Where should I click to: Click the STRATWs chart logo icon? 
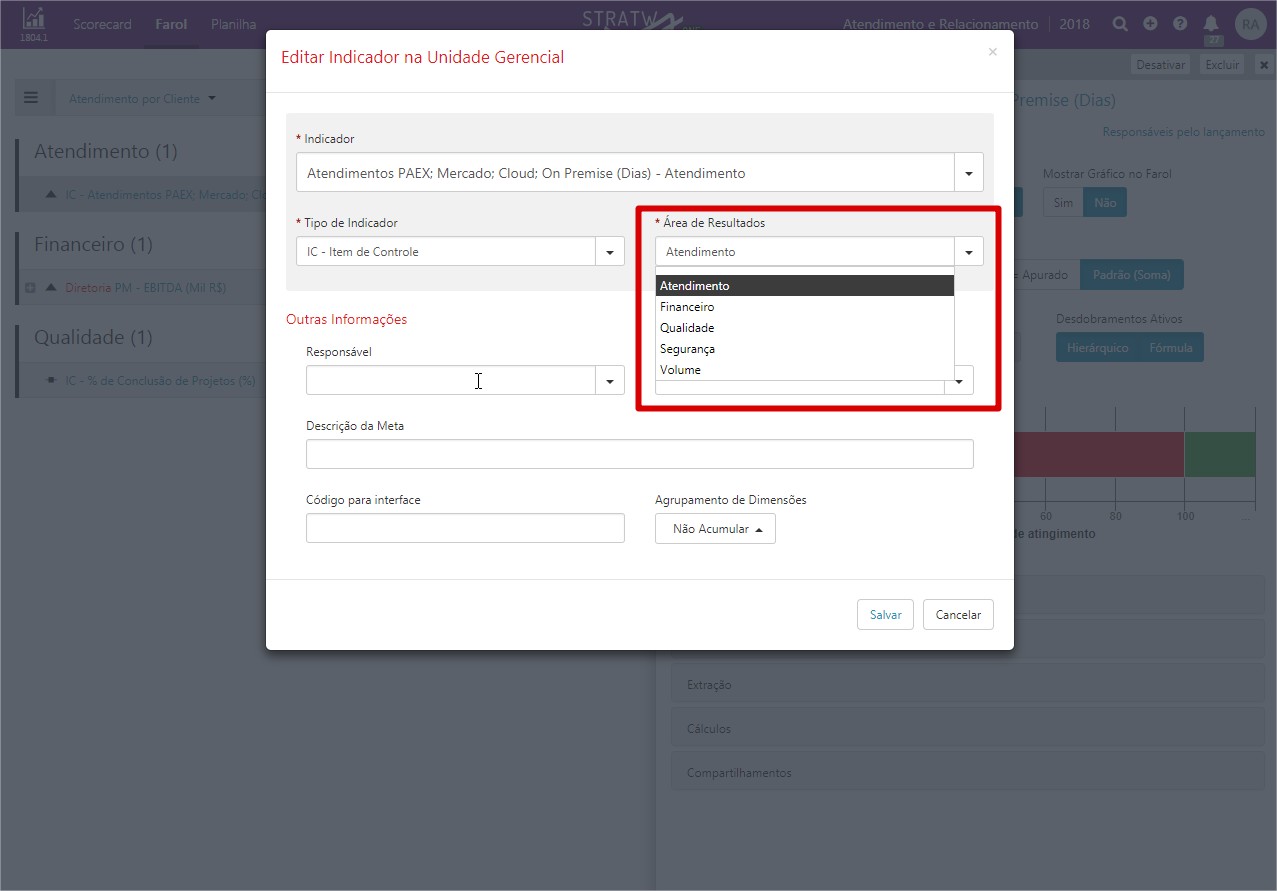pos(33,19)
